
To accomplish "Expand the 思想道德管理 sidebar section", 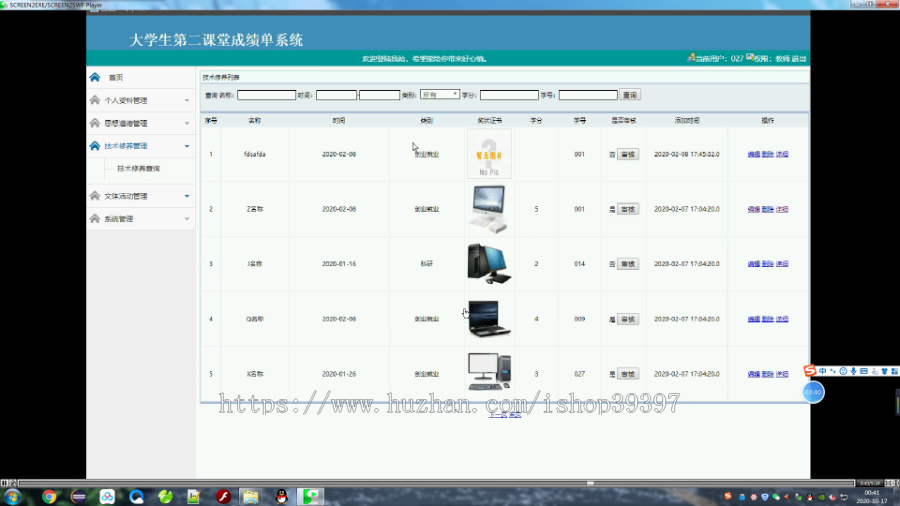I will coord(141,123).
